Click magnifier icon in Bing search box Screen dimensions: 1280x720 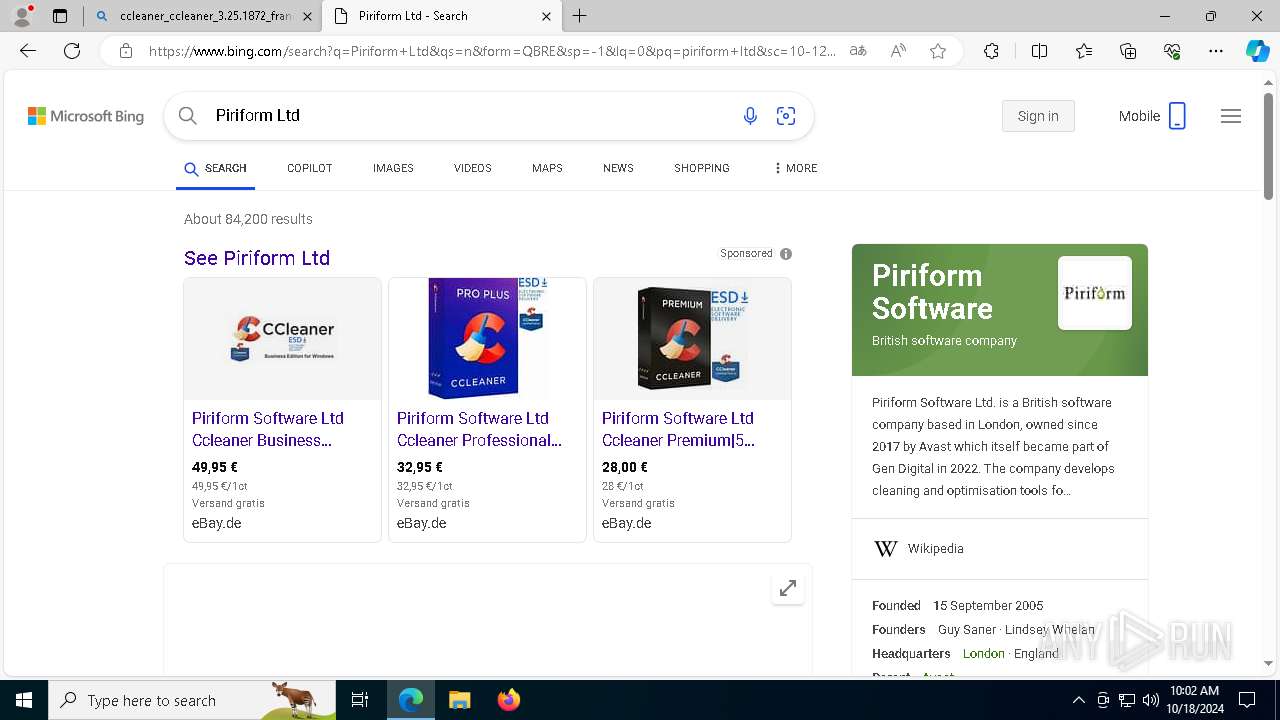pos(187,116)
